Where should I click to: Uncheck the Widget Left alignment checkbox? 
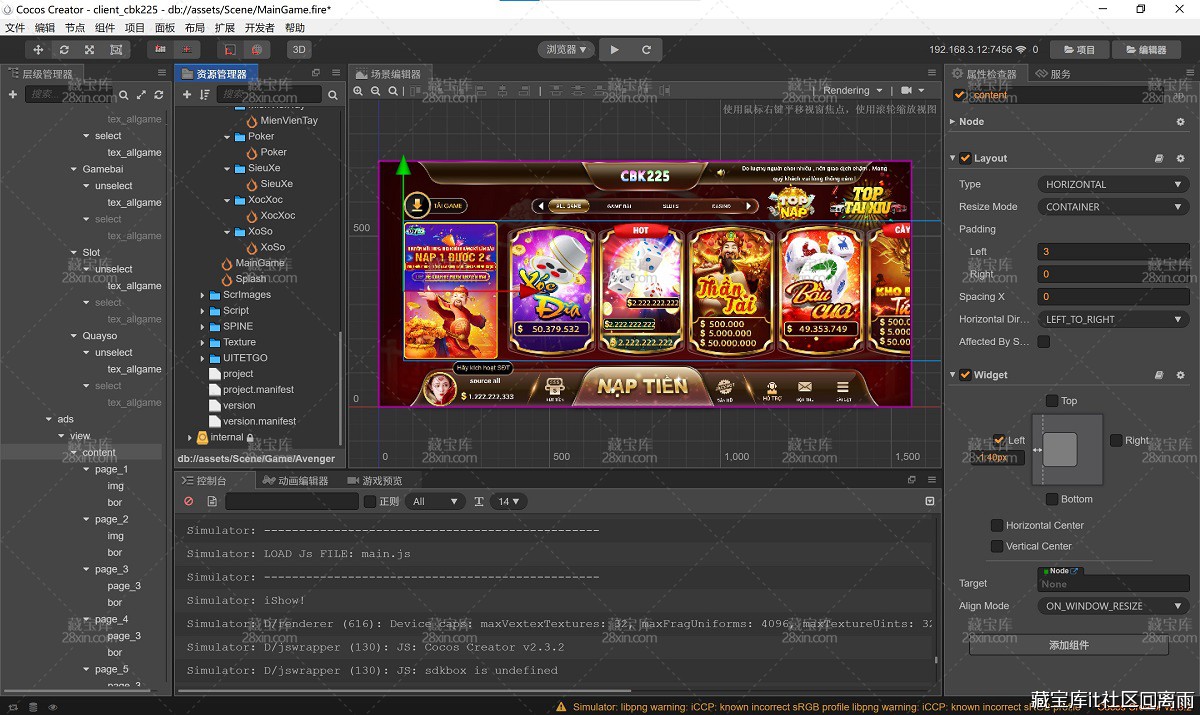click(999, 440)
